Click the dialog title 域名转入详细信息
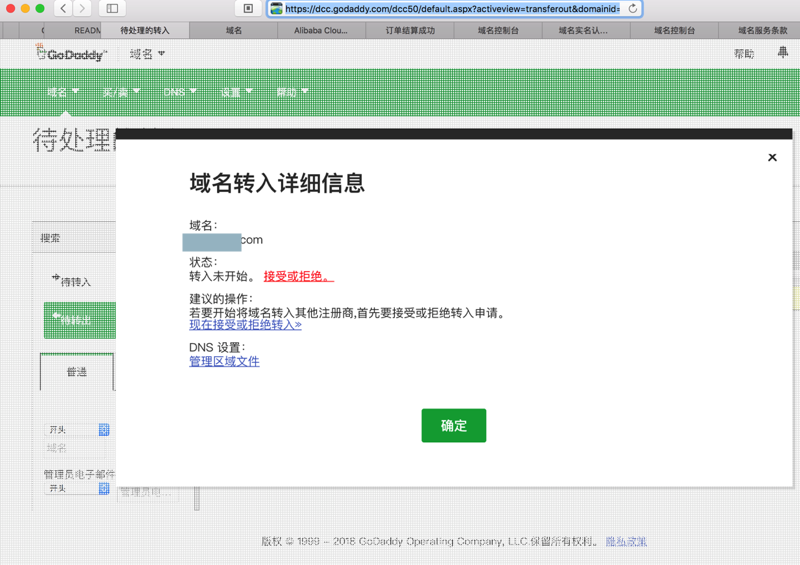The height and width of the screenshot is (565, 800). point(277,183)
